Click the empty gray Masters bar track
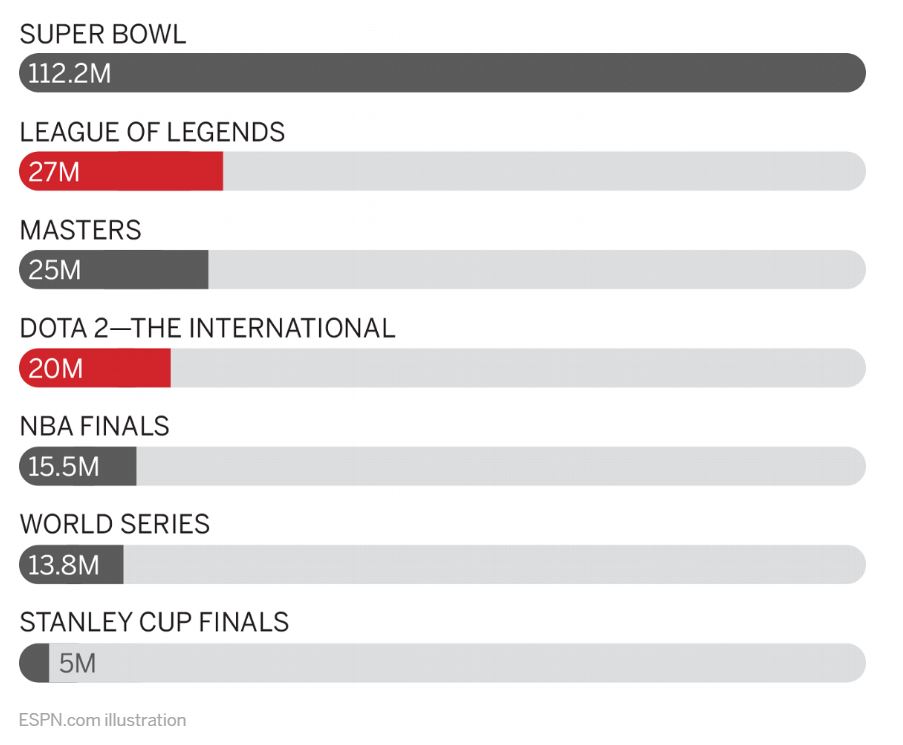This screenshot has height=745, width=903. click(536, 270)
